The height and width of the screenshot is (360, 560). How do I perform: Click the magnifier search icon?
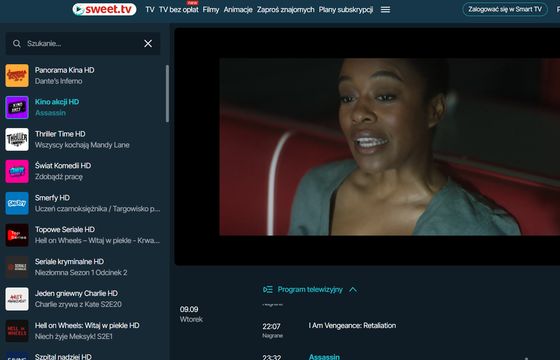coord(17,44)
